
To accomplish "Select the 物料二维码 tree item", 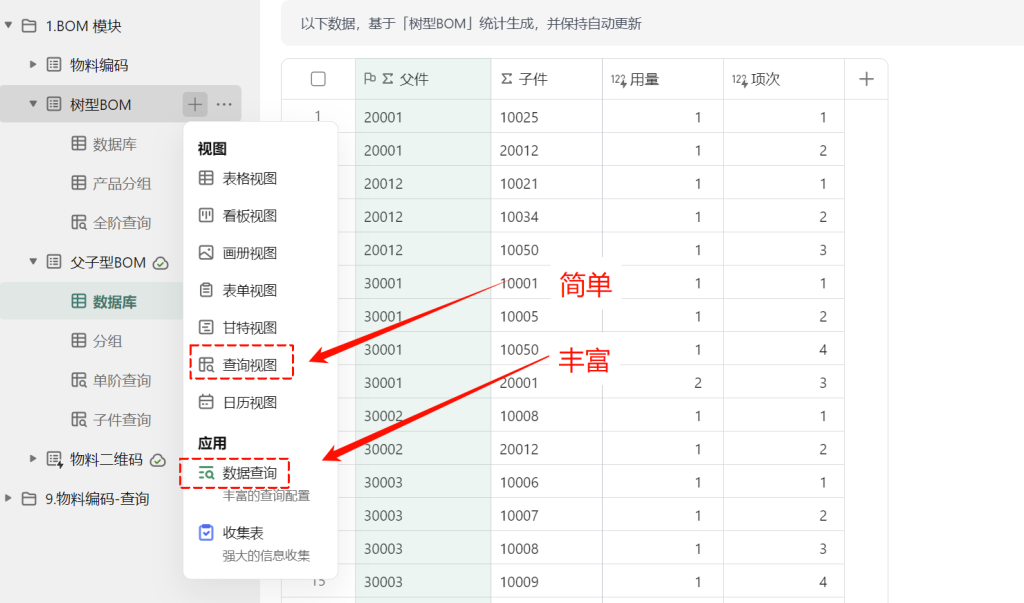I will [106, 459].
